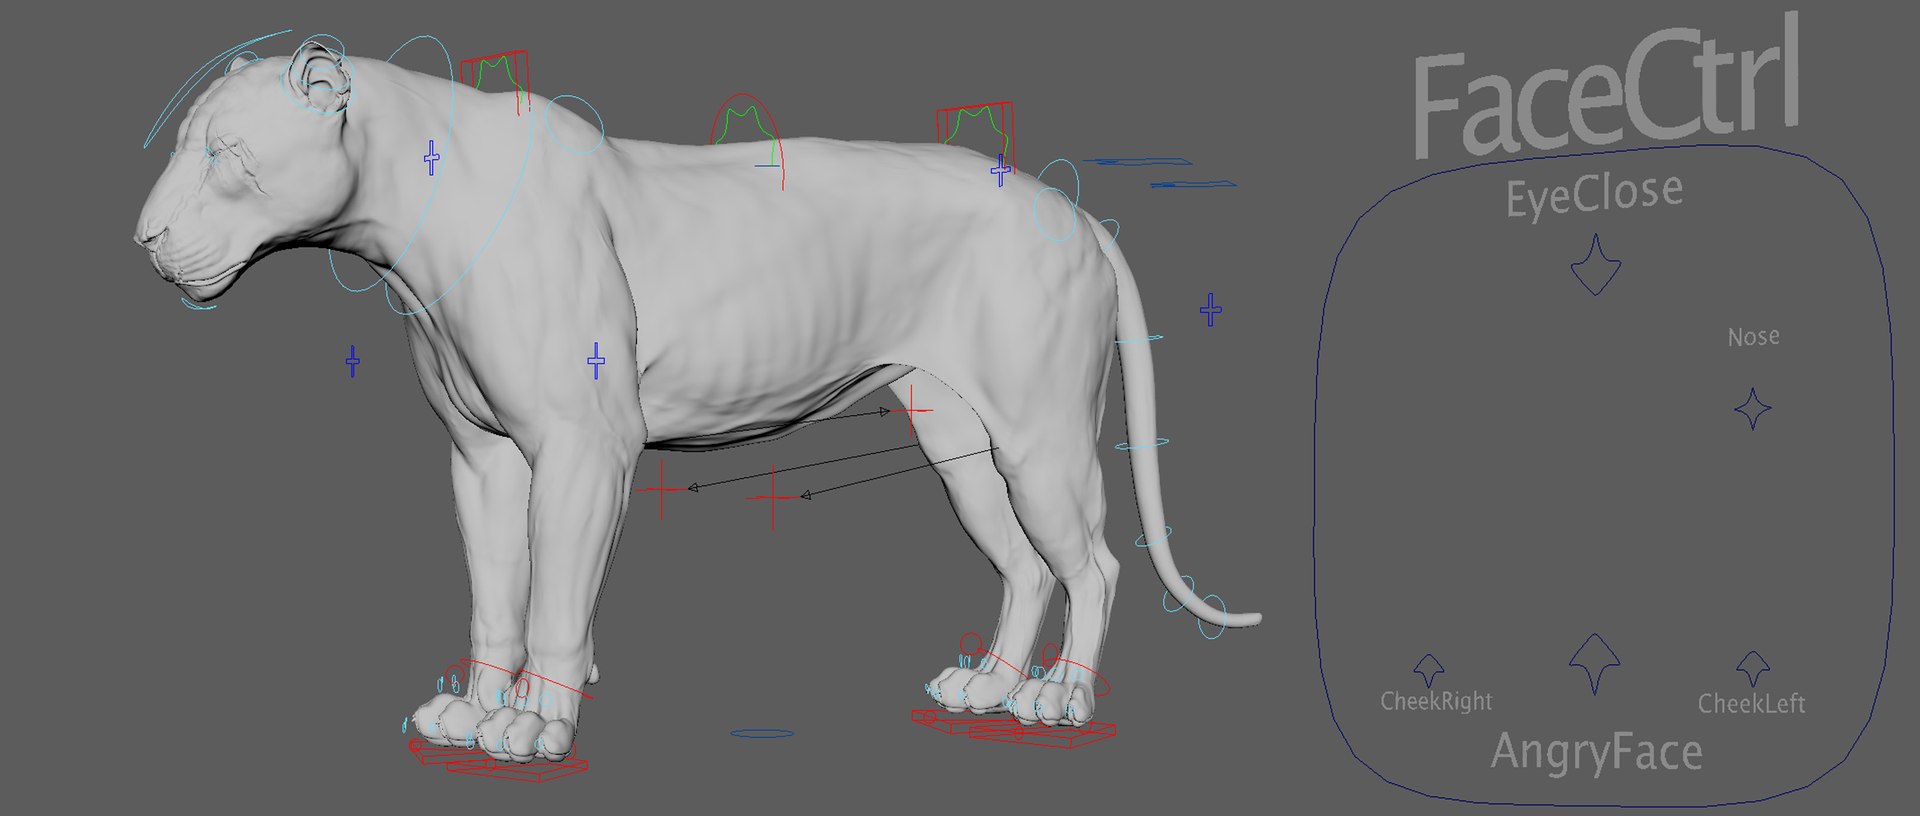Select the blue ellipse control on the ground
This screenshot has height=816, width=1920.
[762, 734]
